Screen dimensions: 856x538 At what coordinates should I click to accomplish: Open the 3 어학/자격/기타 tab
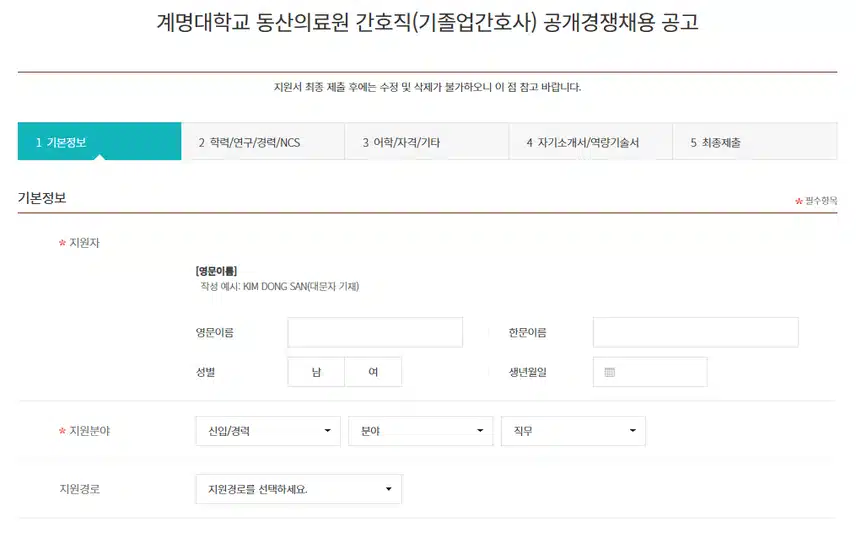coord(427,141)
